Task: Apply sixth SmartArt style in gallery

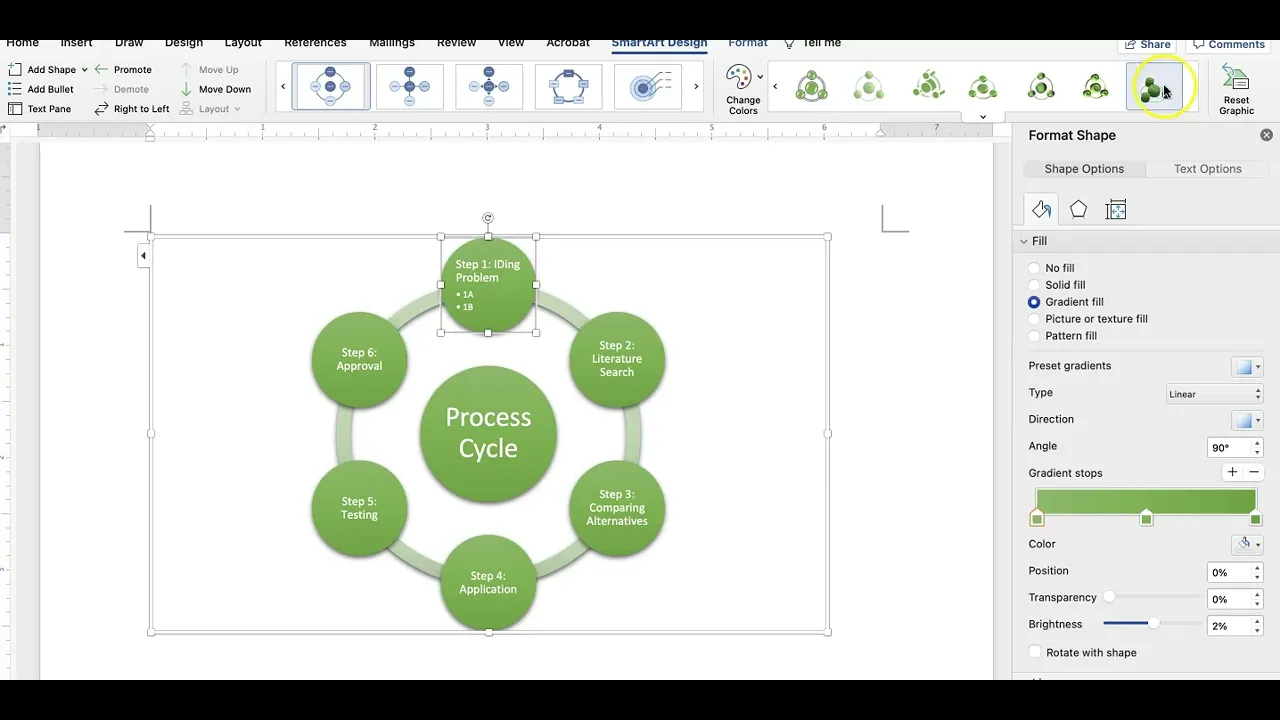Action: 1097,87
